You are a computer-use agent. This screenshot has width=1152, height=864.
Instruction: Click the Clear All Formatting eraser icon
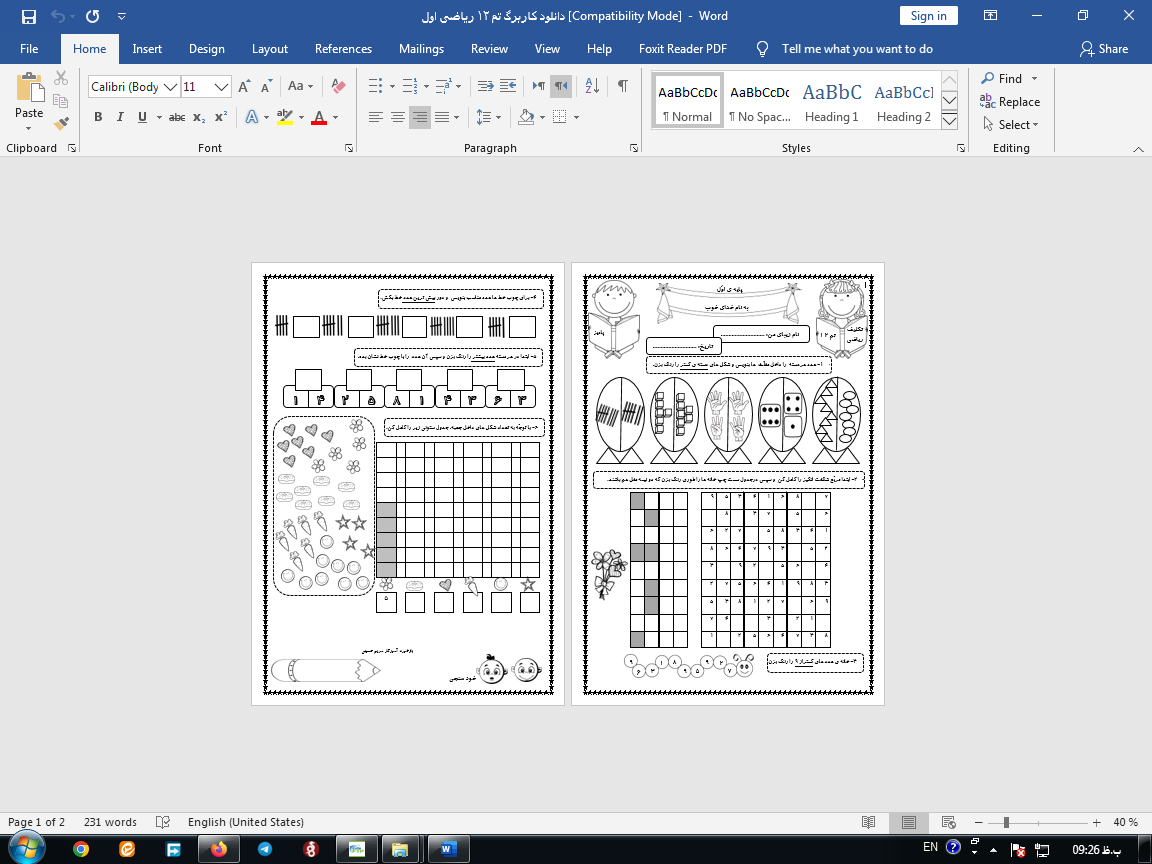tap(338, 87)
